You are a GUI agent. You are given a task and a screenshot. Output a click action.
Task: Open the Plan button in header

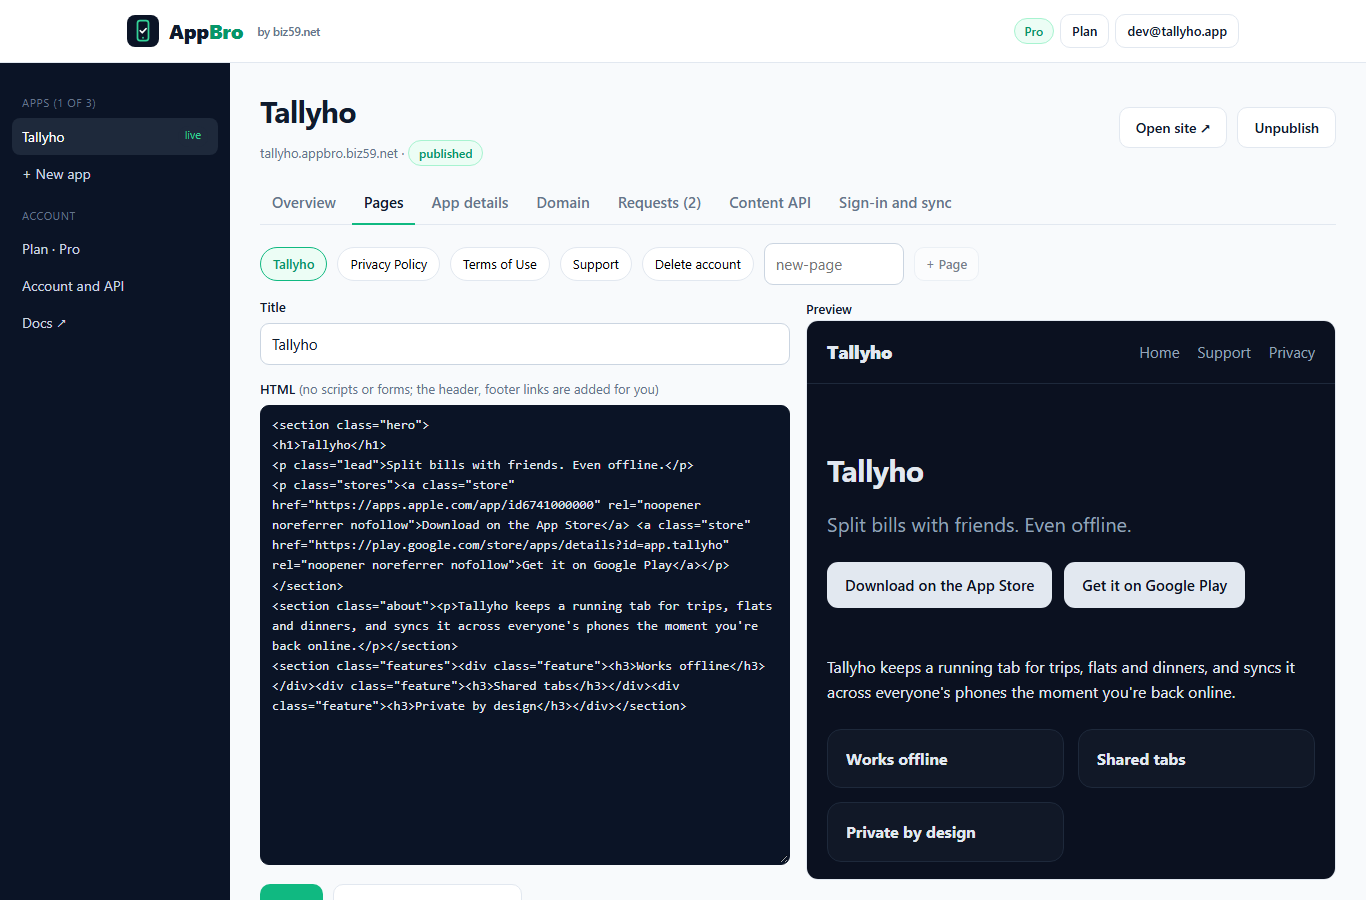(x=1084, y=31)
